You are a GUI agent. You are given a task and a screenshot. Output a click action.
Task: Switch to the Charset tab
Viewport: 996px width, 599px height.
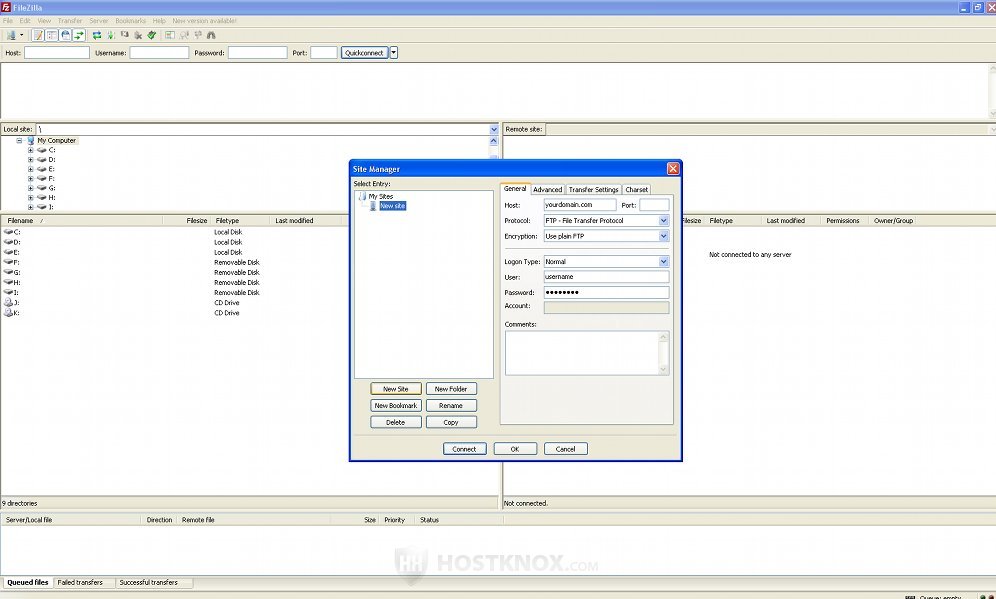(x=636, y=189)
